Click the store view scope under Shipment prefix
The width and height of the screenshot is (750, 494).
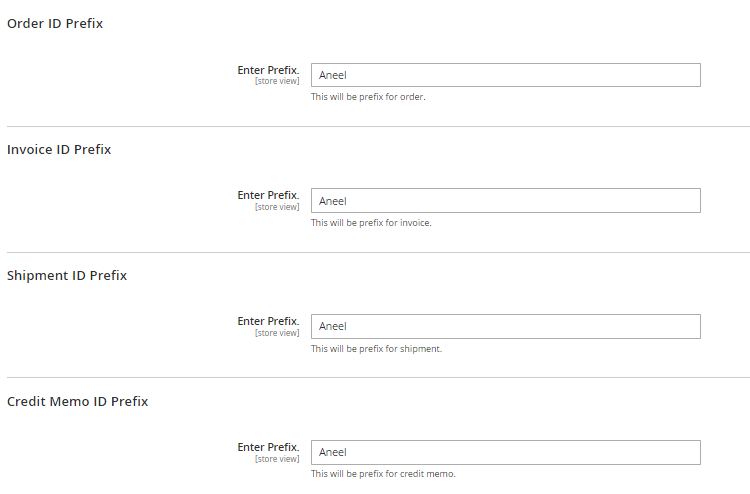click(277, 333)
